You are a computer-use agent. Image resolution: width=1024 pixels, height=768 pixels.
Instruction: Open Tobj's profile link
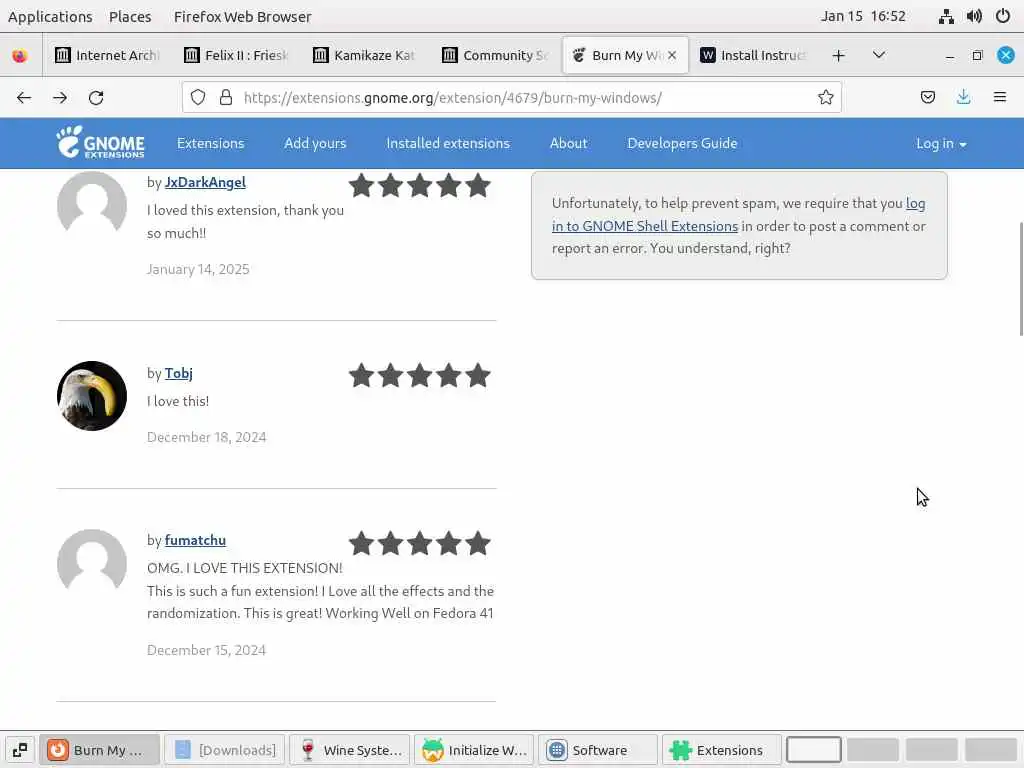[178, 373]
